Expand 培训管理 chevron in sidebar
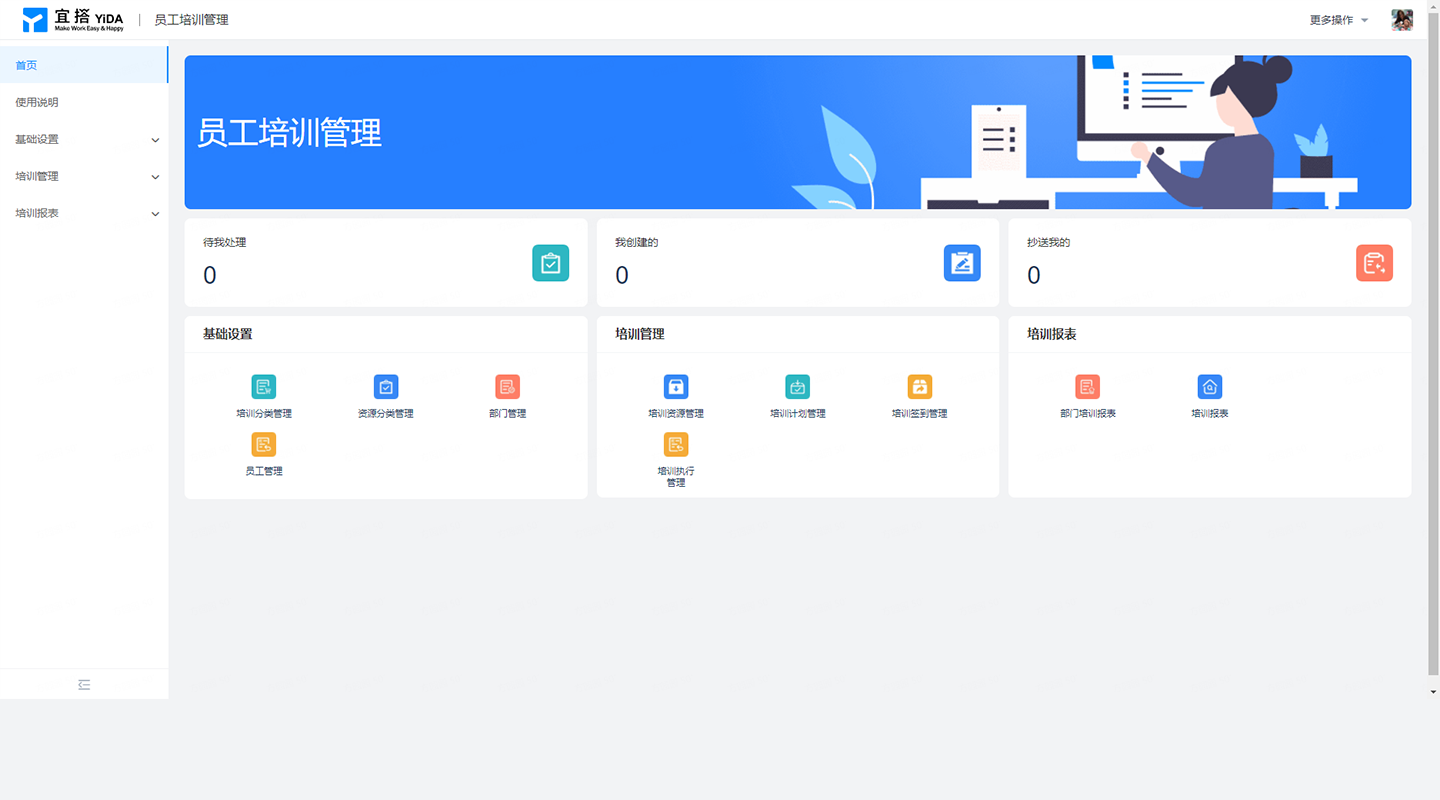 (x=155, y=177)
